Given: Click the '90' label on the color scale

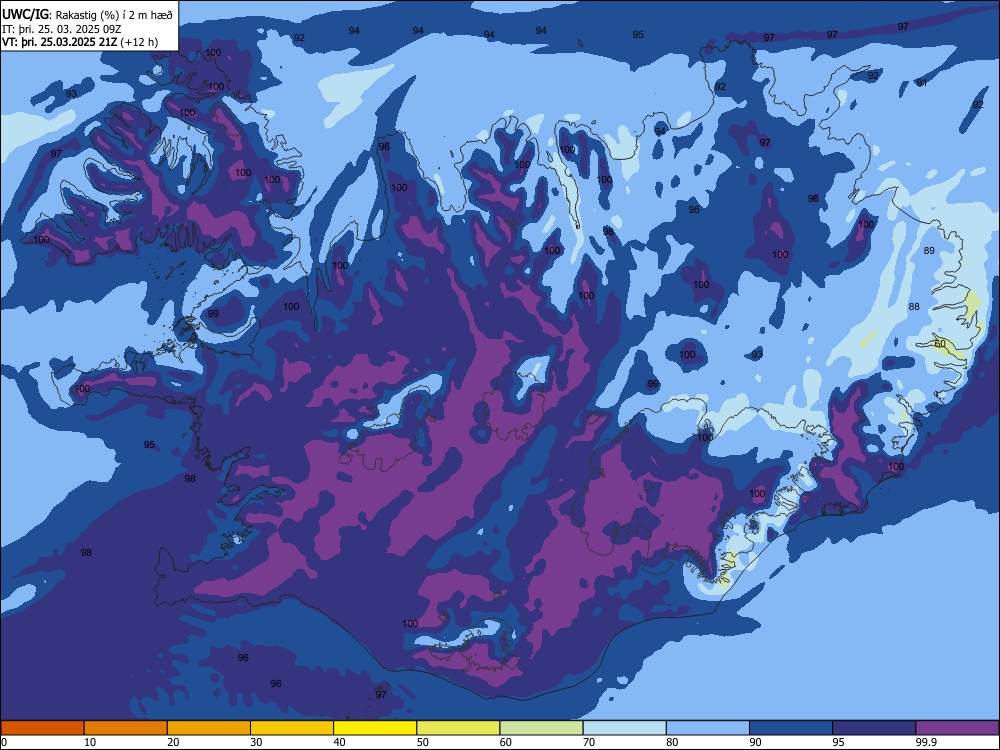Looking at the screenshot, I should click(x=755, y=742).
